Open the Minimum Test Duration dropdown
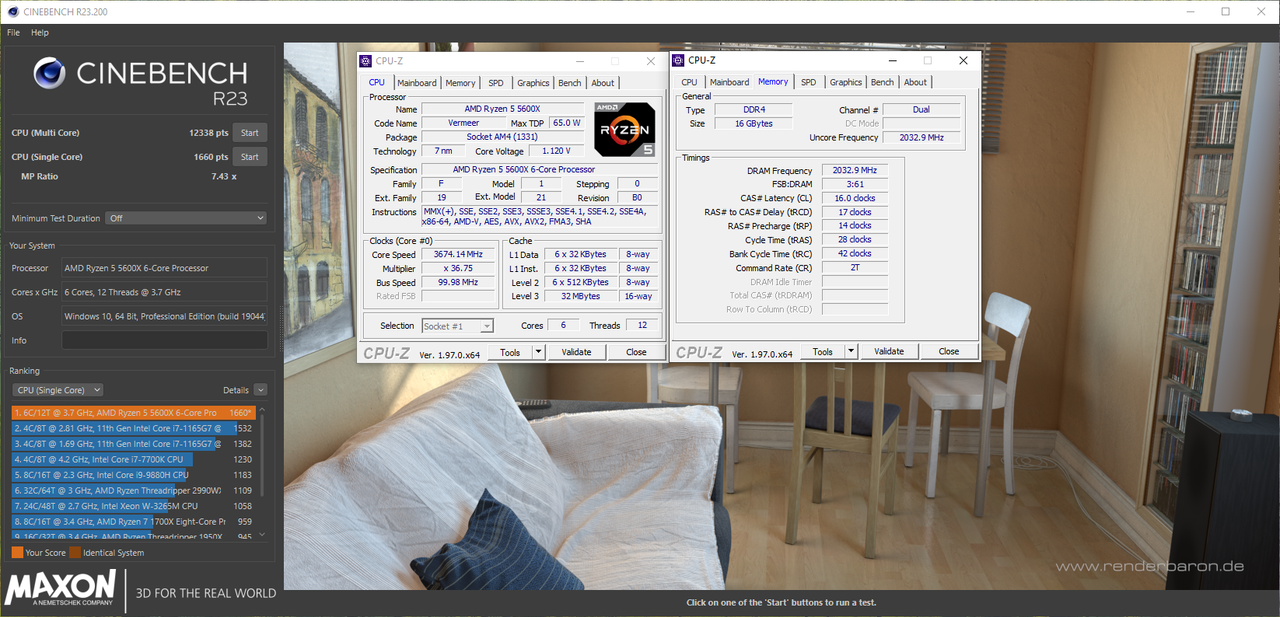This screenshot has height=617, width=1280. point(186,218)
